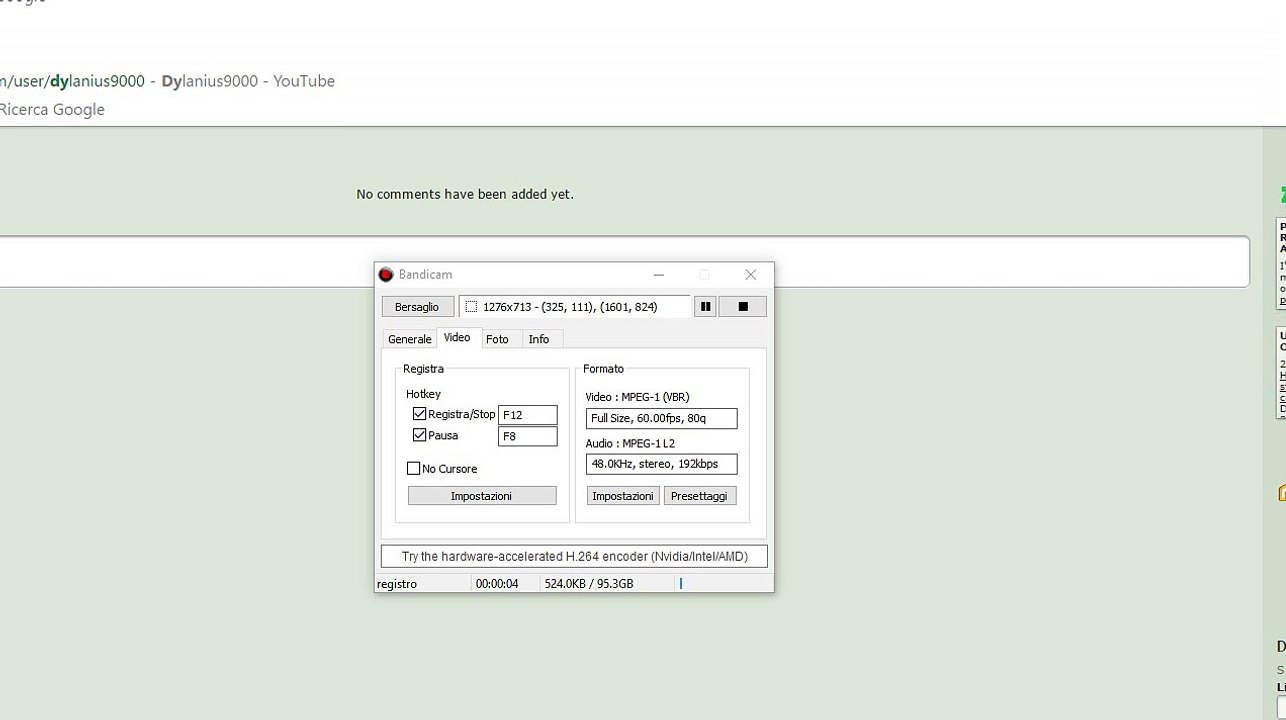Click the Audio : MPEG-1 L2 label

tap(630, 443)
